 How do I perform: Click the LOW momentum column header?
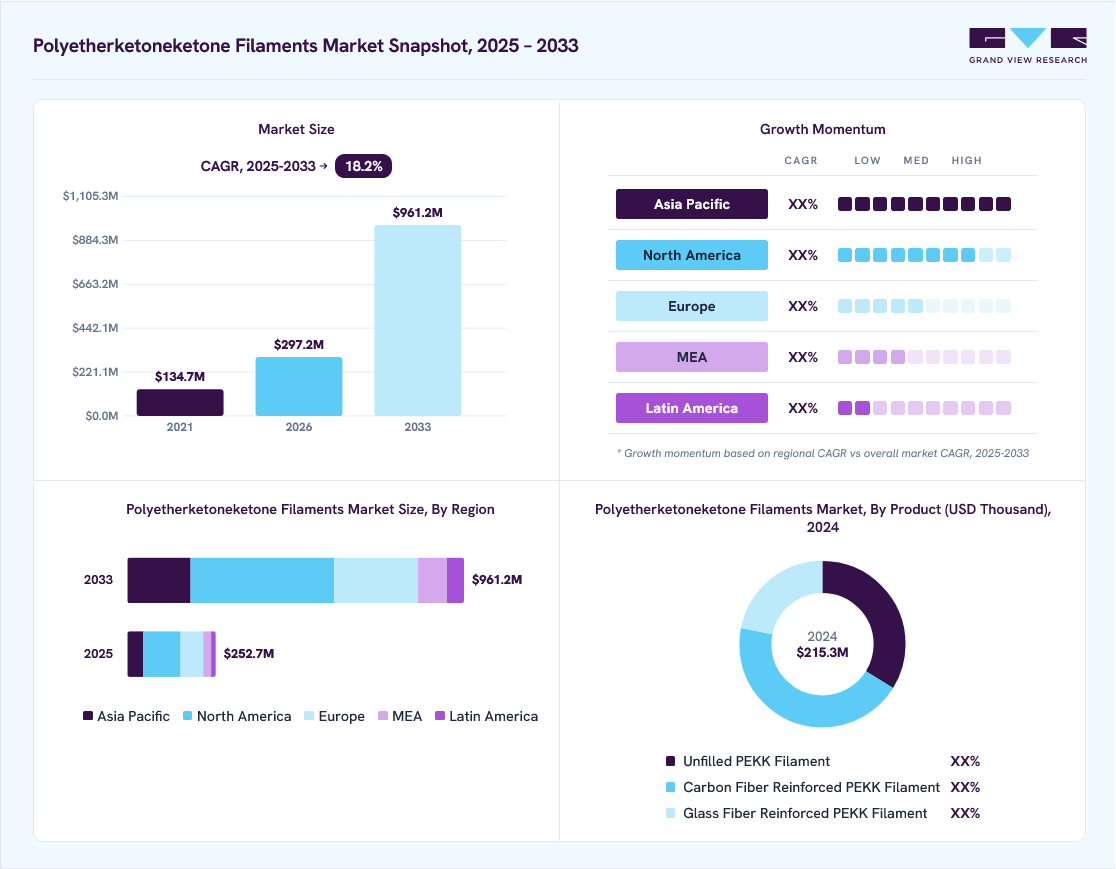click(x=868, y=161)
